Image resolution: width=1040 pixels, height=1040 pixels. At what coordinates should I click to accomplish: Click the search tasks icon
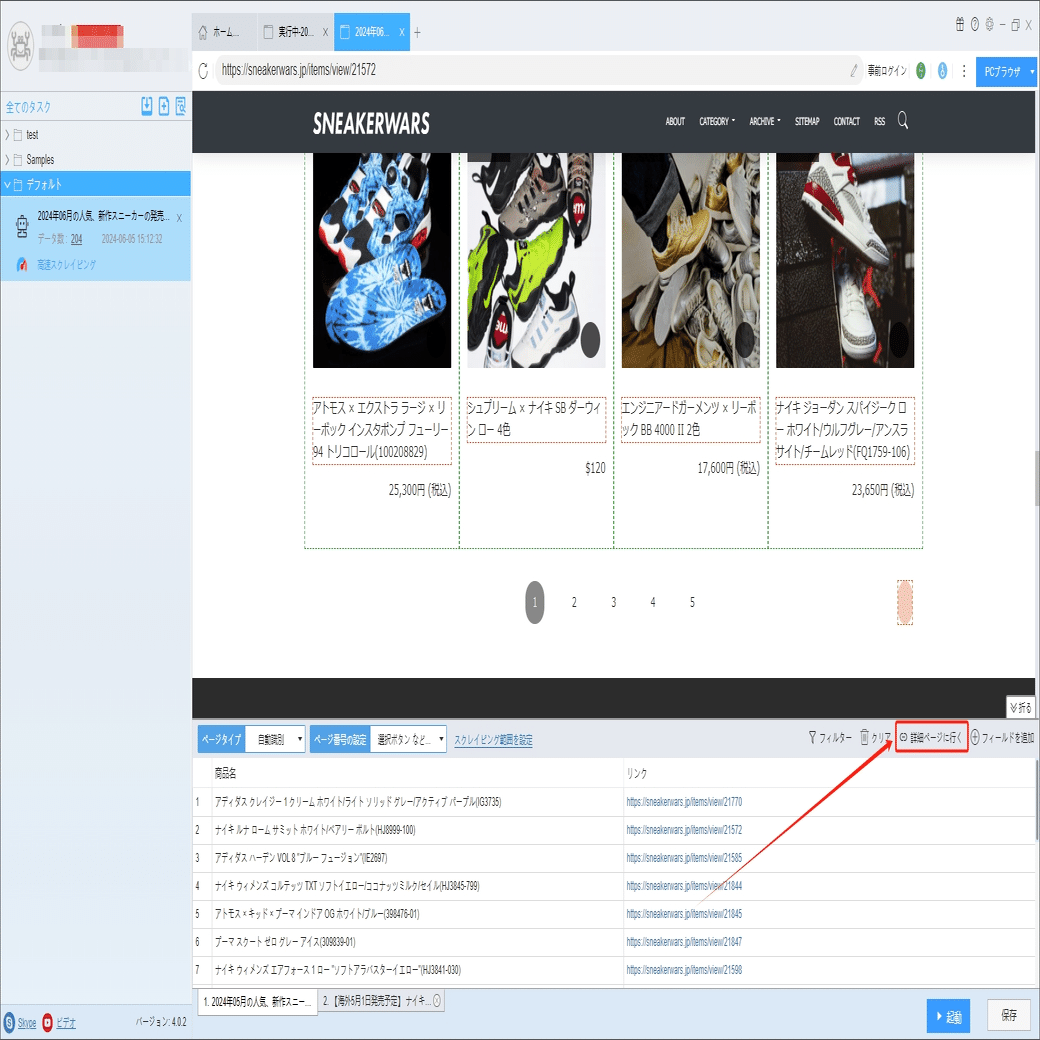tap(180, 106)
